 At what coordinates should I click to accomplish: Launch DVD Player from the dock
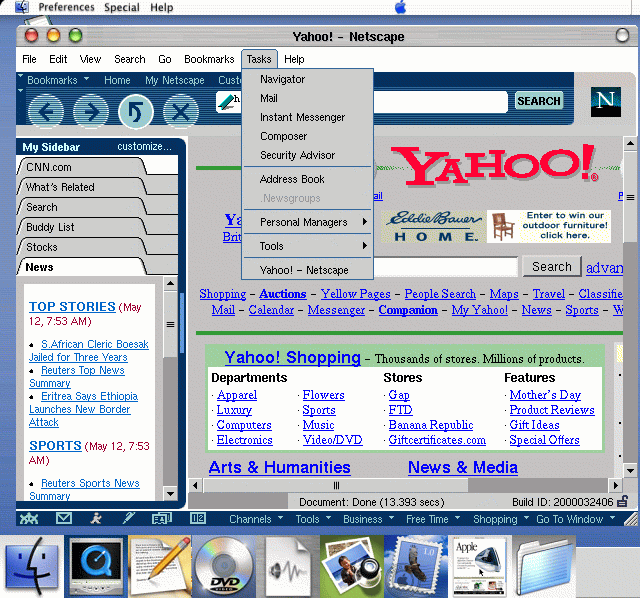click(224, 566)
